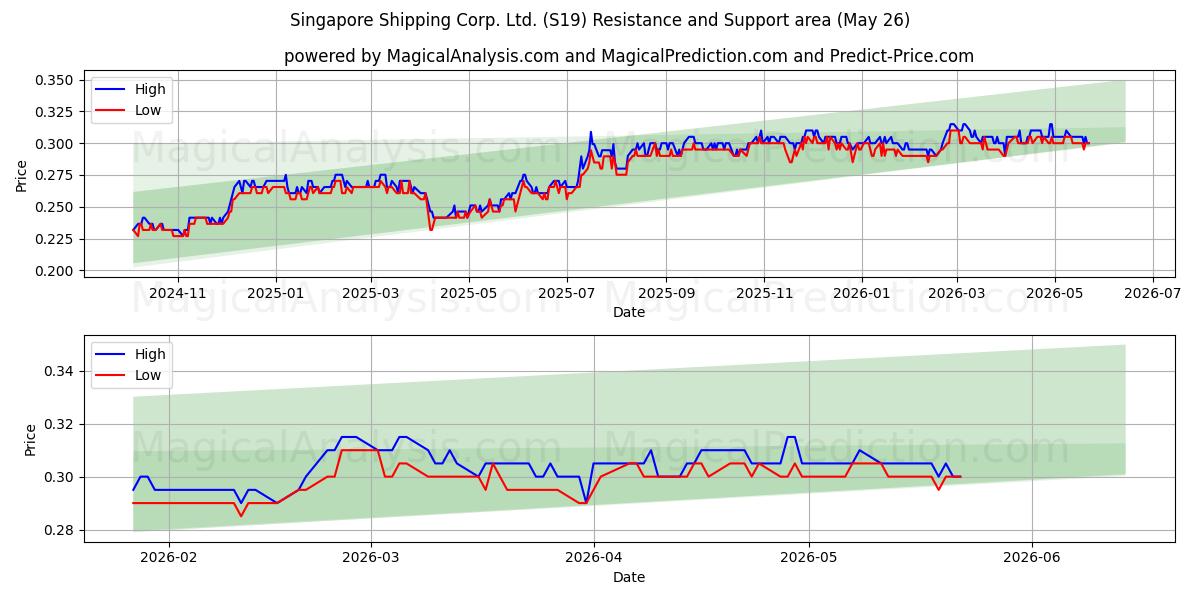This screenshot has height=600, width=1200.
Task: Click the 0.30 price tick in bottom chart
Action: click(x=59, y=478)
